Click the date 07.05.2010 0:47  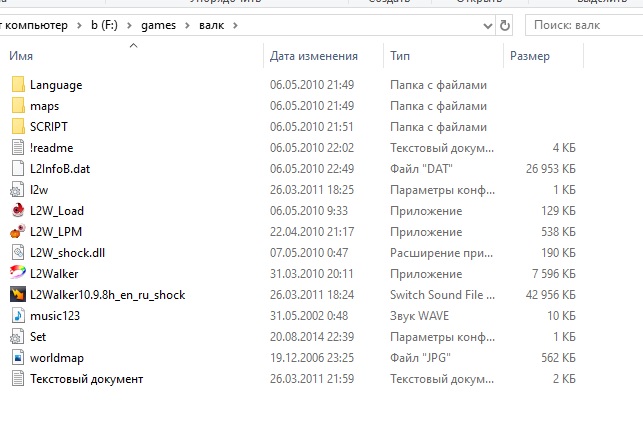pyautogui.click(x=309, y=252)
